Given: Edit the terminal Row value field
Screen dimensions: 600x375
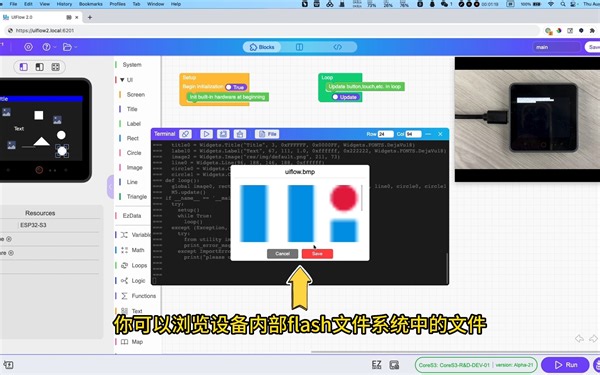Looking at the screenshot, I should 385,134.
